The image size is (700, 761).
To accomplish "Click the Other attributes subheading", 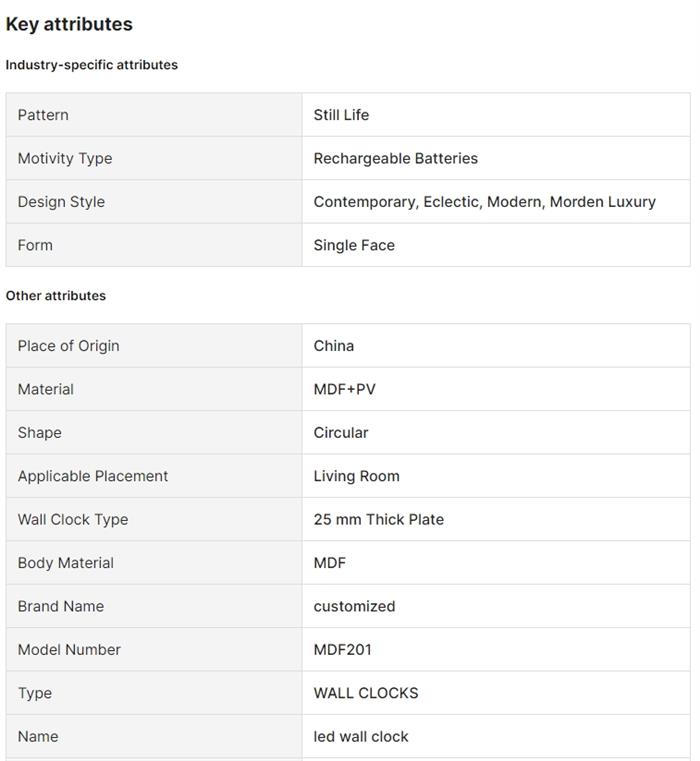I will click(x=56, y=296).
